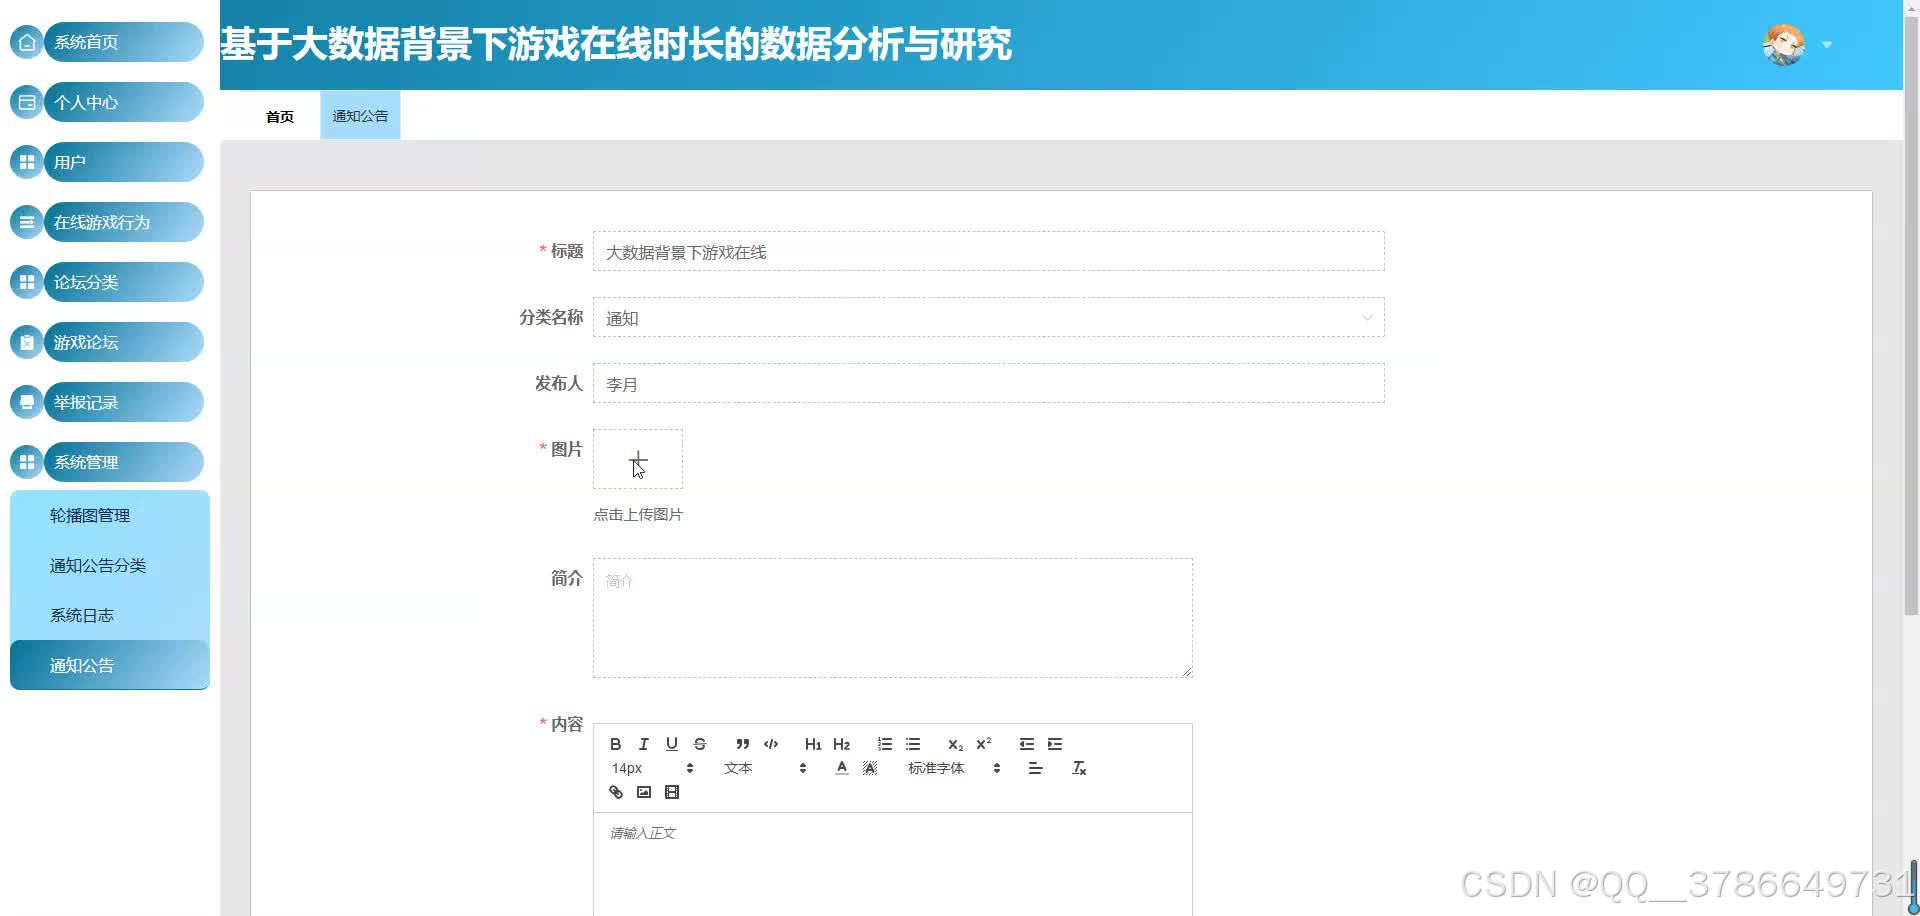
Task: Click the 系统首页 home icon in sidebar
Action: pyautogui.click(x=26, y=42)
